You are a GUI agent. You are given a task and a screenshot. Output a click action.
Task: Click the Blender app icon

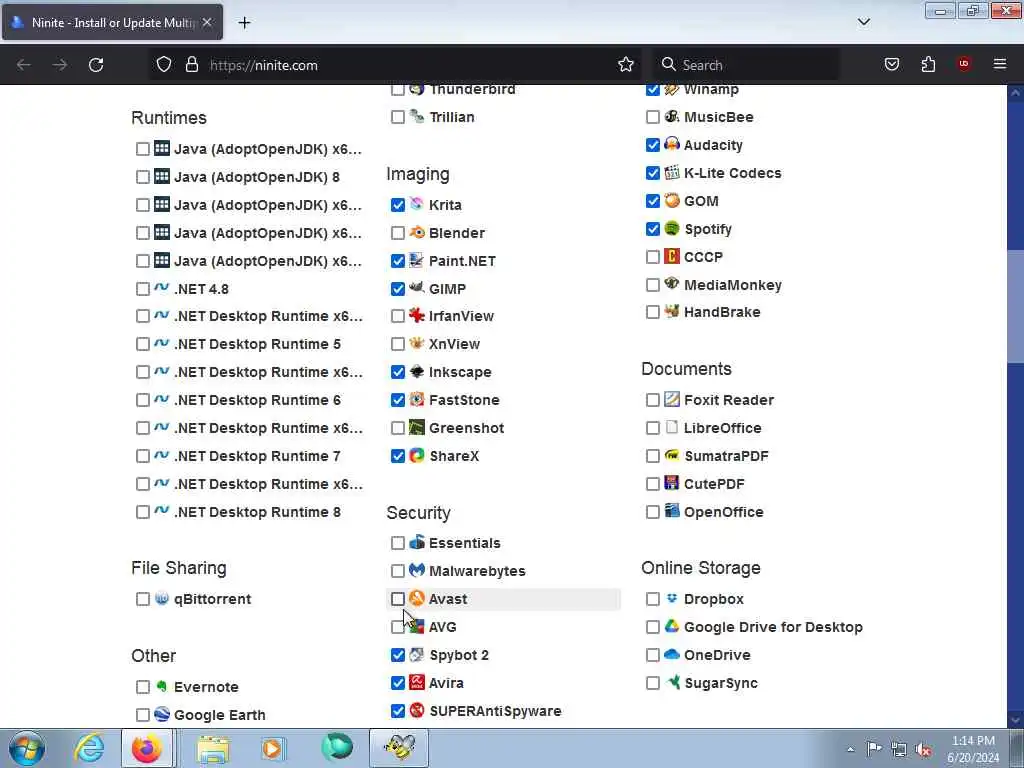point(417,232)
